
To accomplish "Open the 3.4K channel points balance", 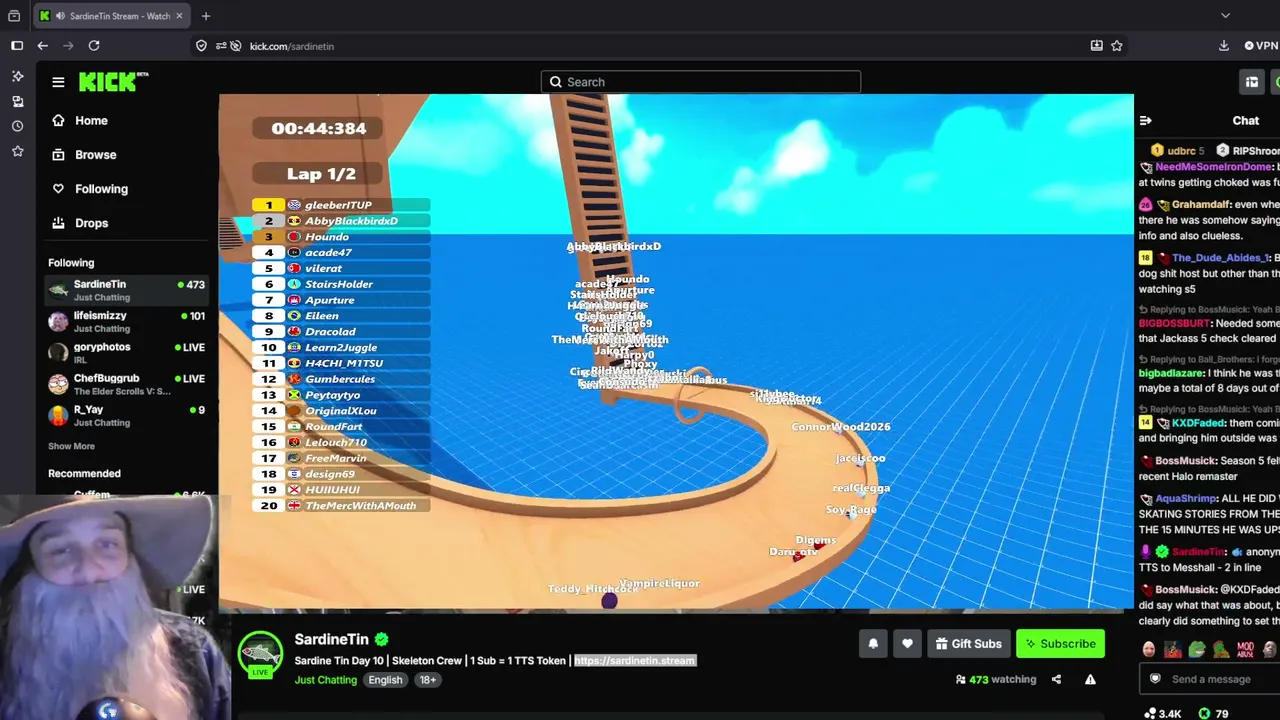I will tap(1162, 714).
